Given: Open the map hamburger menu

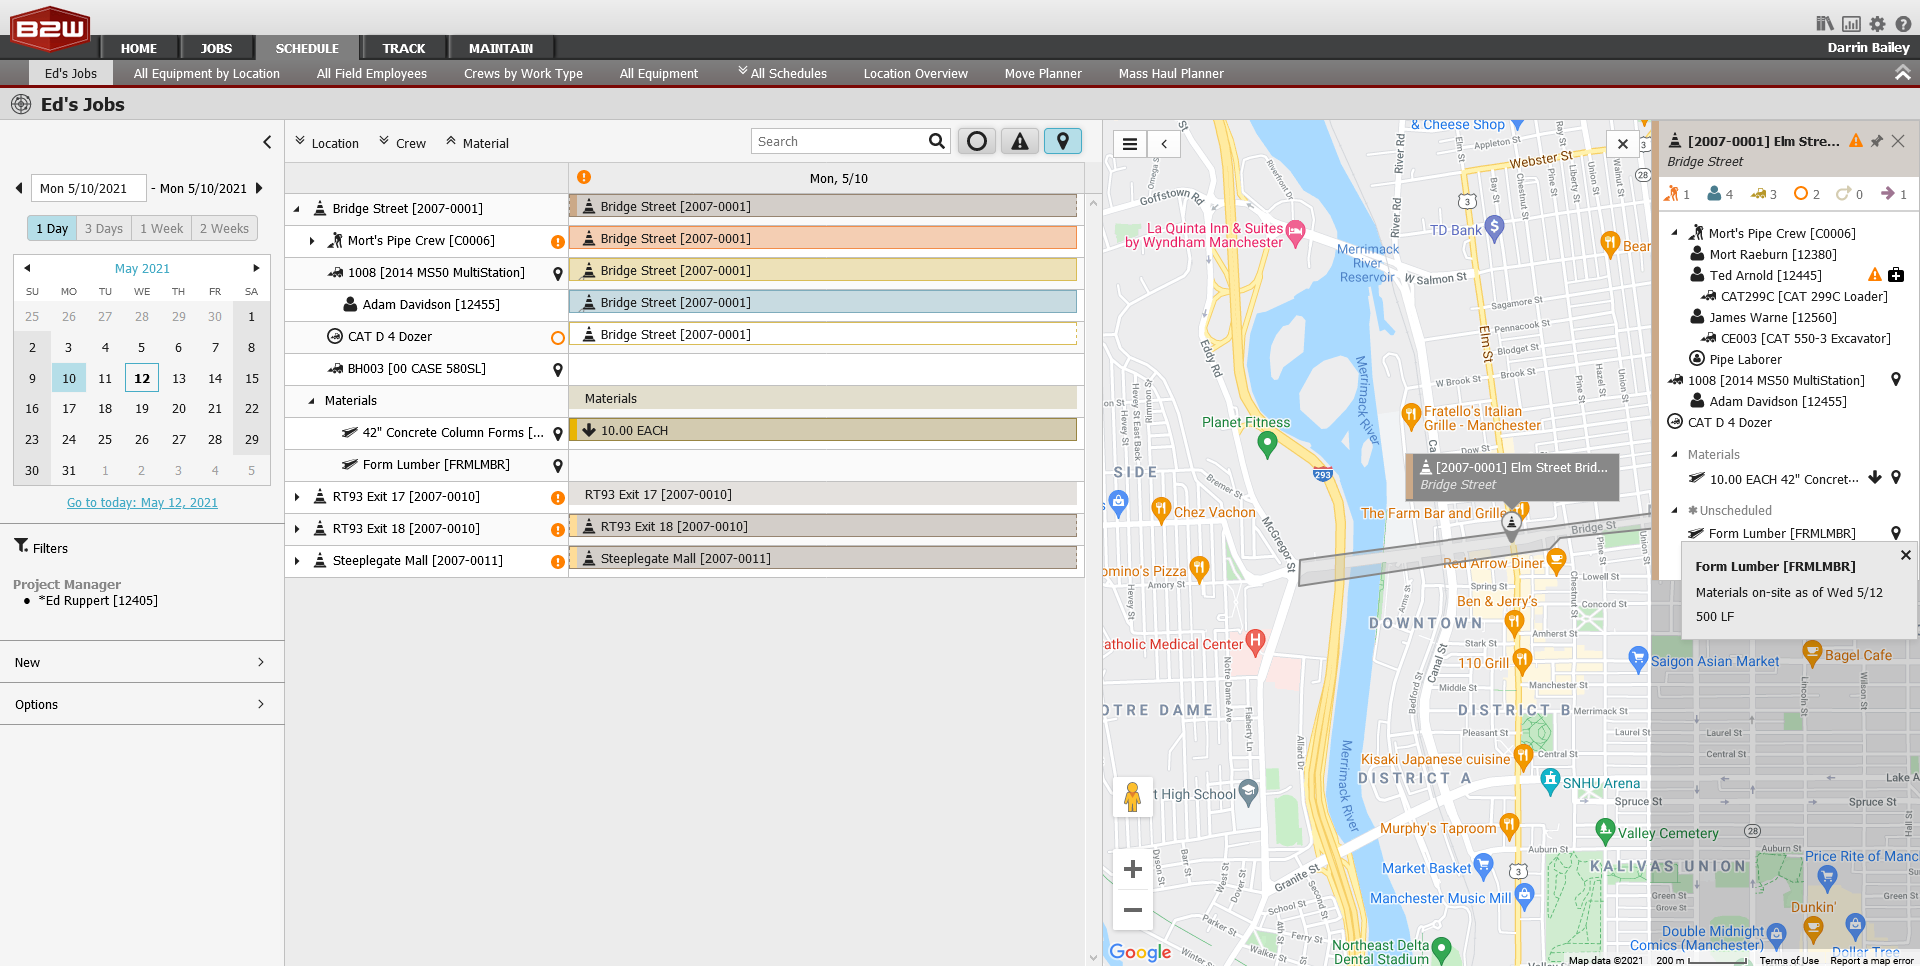Looking at the screenshot, I should (1130, 144).
